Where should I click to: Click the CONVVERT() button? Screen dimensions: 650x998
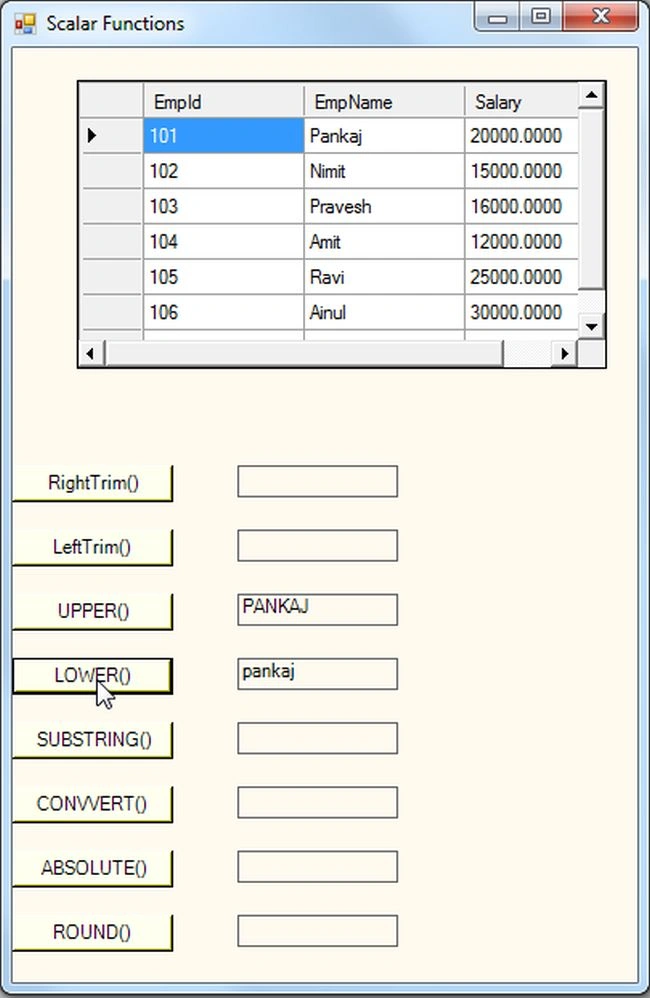coord(92,805)
